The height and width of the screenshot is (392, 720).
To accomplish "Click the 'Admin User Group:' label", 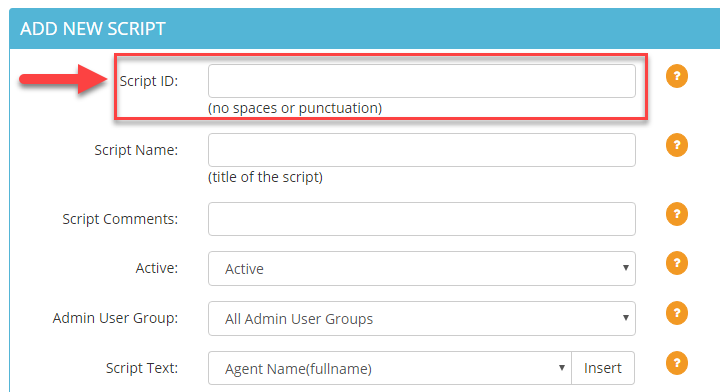I will [115, 318].
